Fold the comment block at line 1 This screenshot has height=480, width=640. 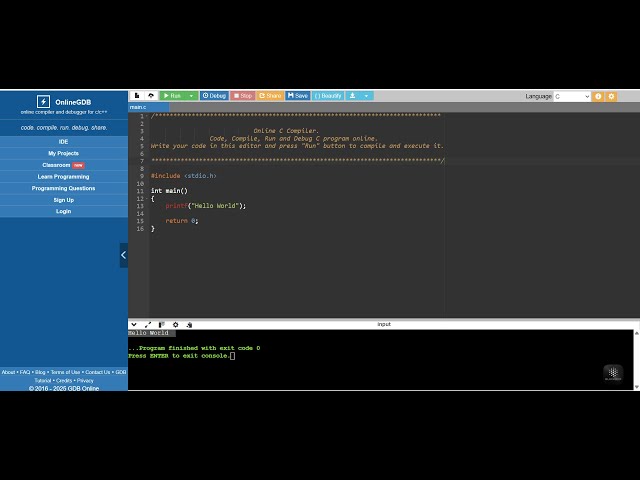tap(147, 116)
